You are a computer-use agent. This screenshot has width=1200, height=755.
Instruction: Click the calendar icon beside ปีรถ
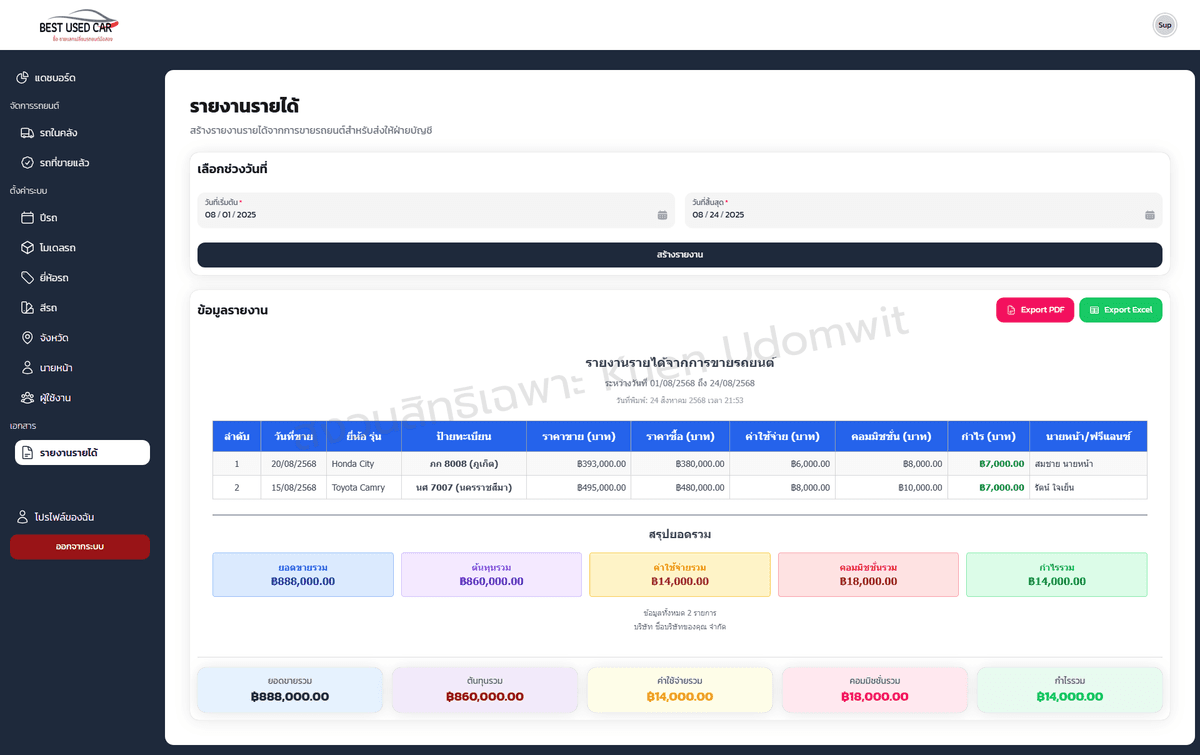(28, 218)
